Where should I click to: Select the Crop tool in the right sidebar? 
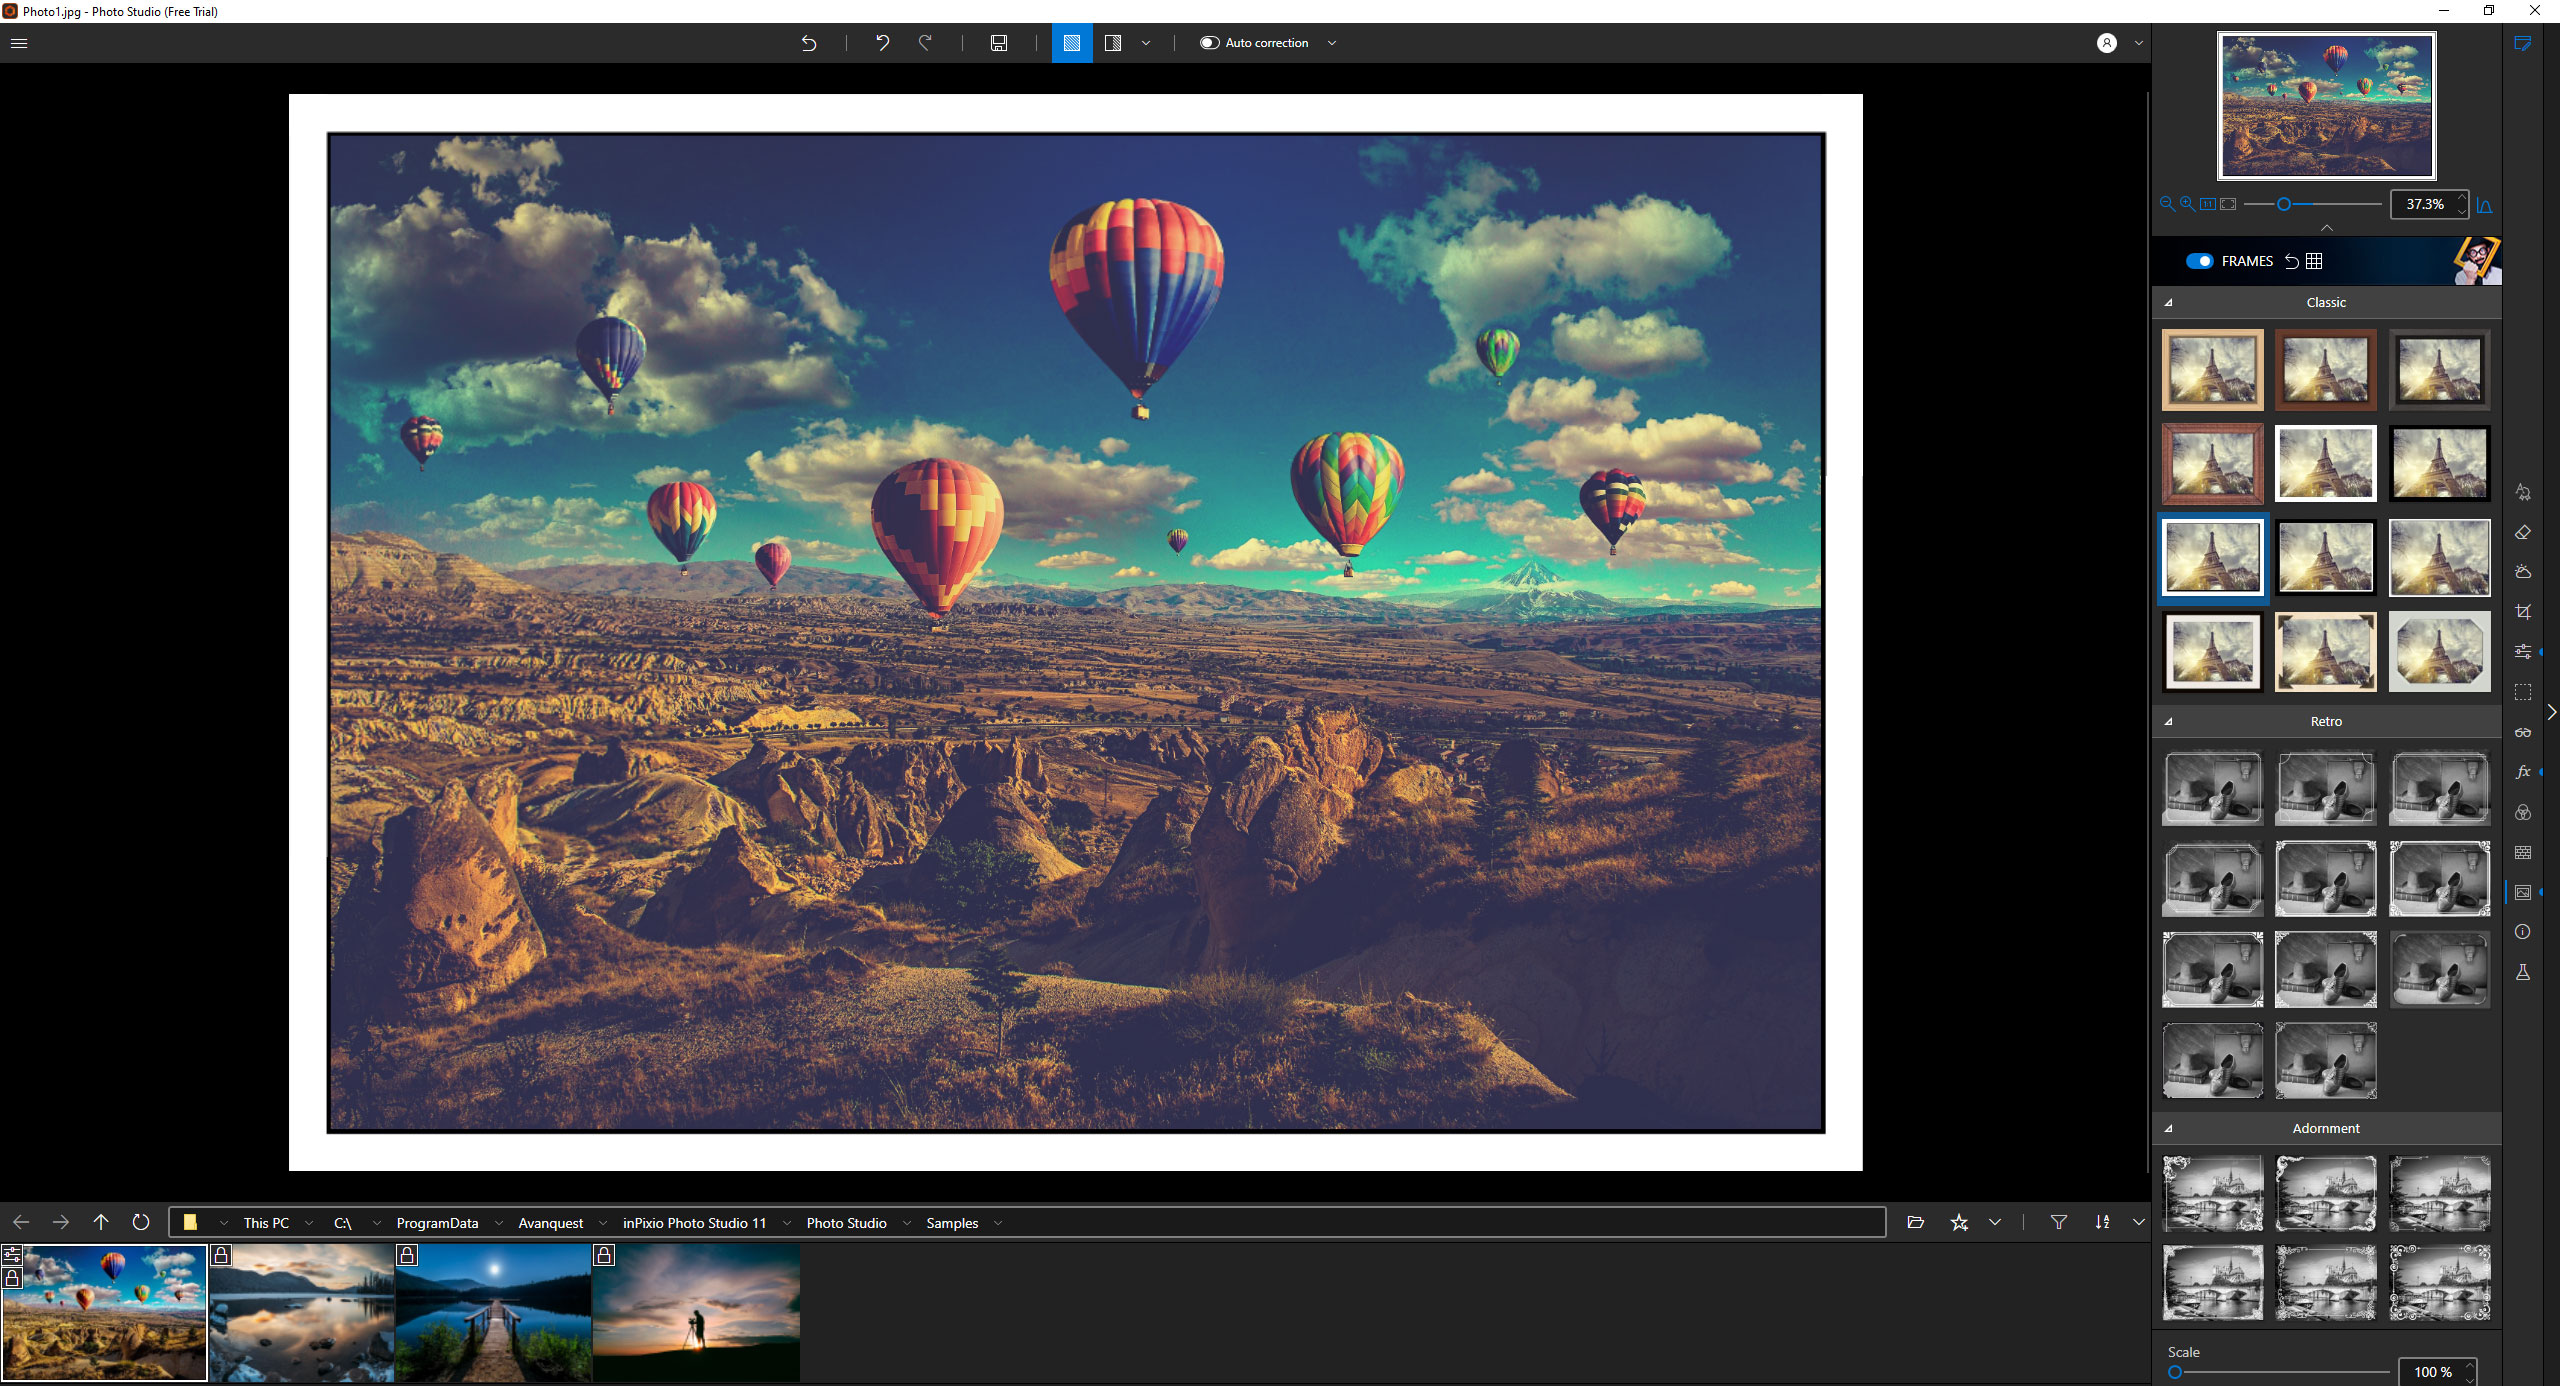click(2524, 611)
